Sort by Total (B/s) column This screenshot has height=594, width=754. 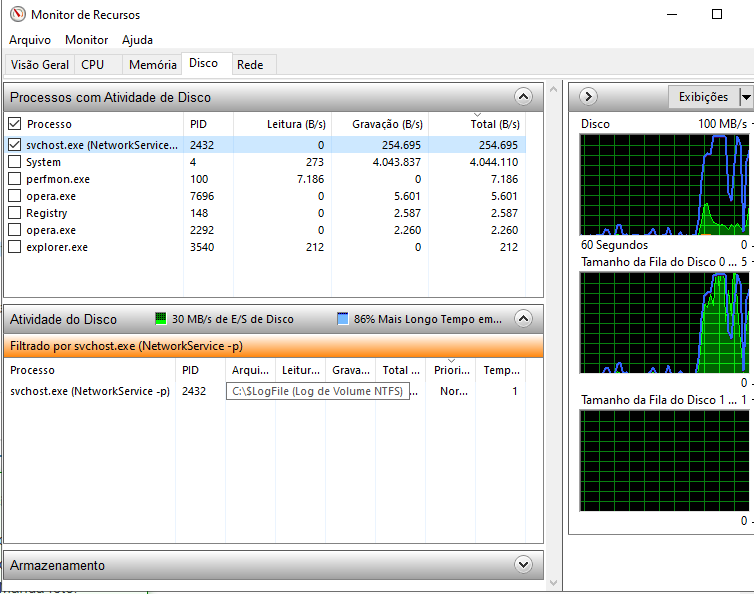(x=477, y=124)
